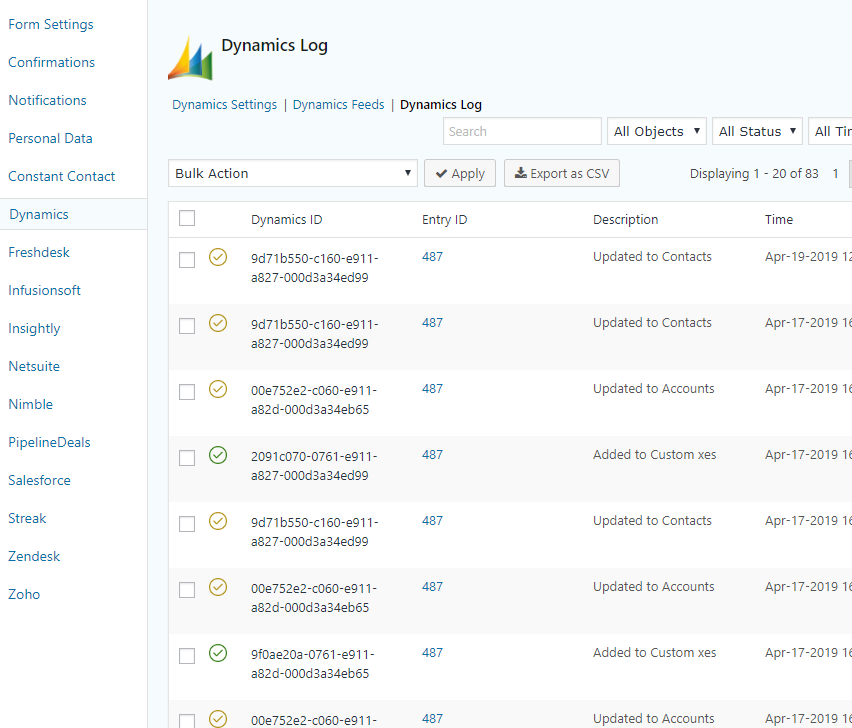This screenshot has height=728, width=852.
Task: Click the Search input field
Action: pos(522,131)
